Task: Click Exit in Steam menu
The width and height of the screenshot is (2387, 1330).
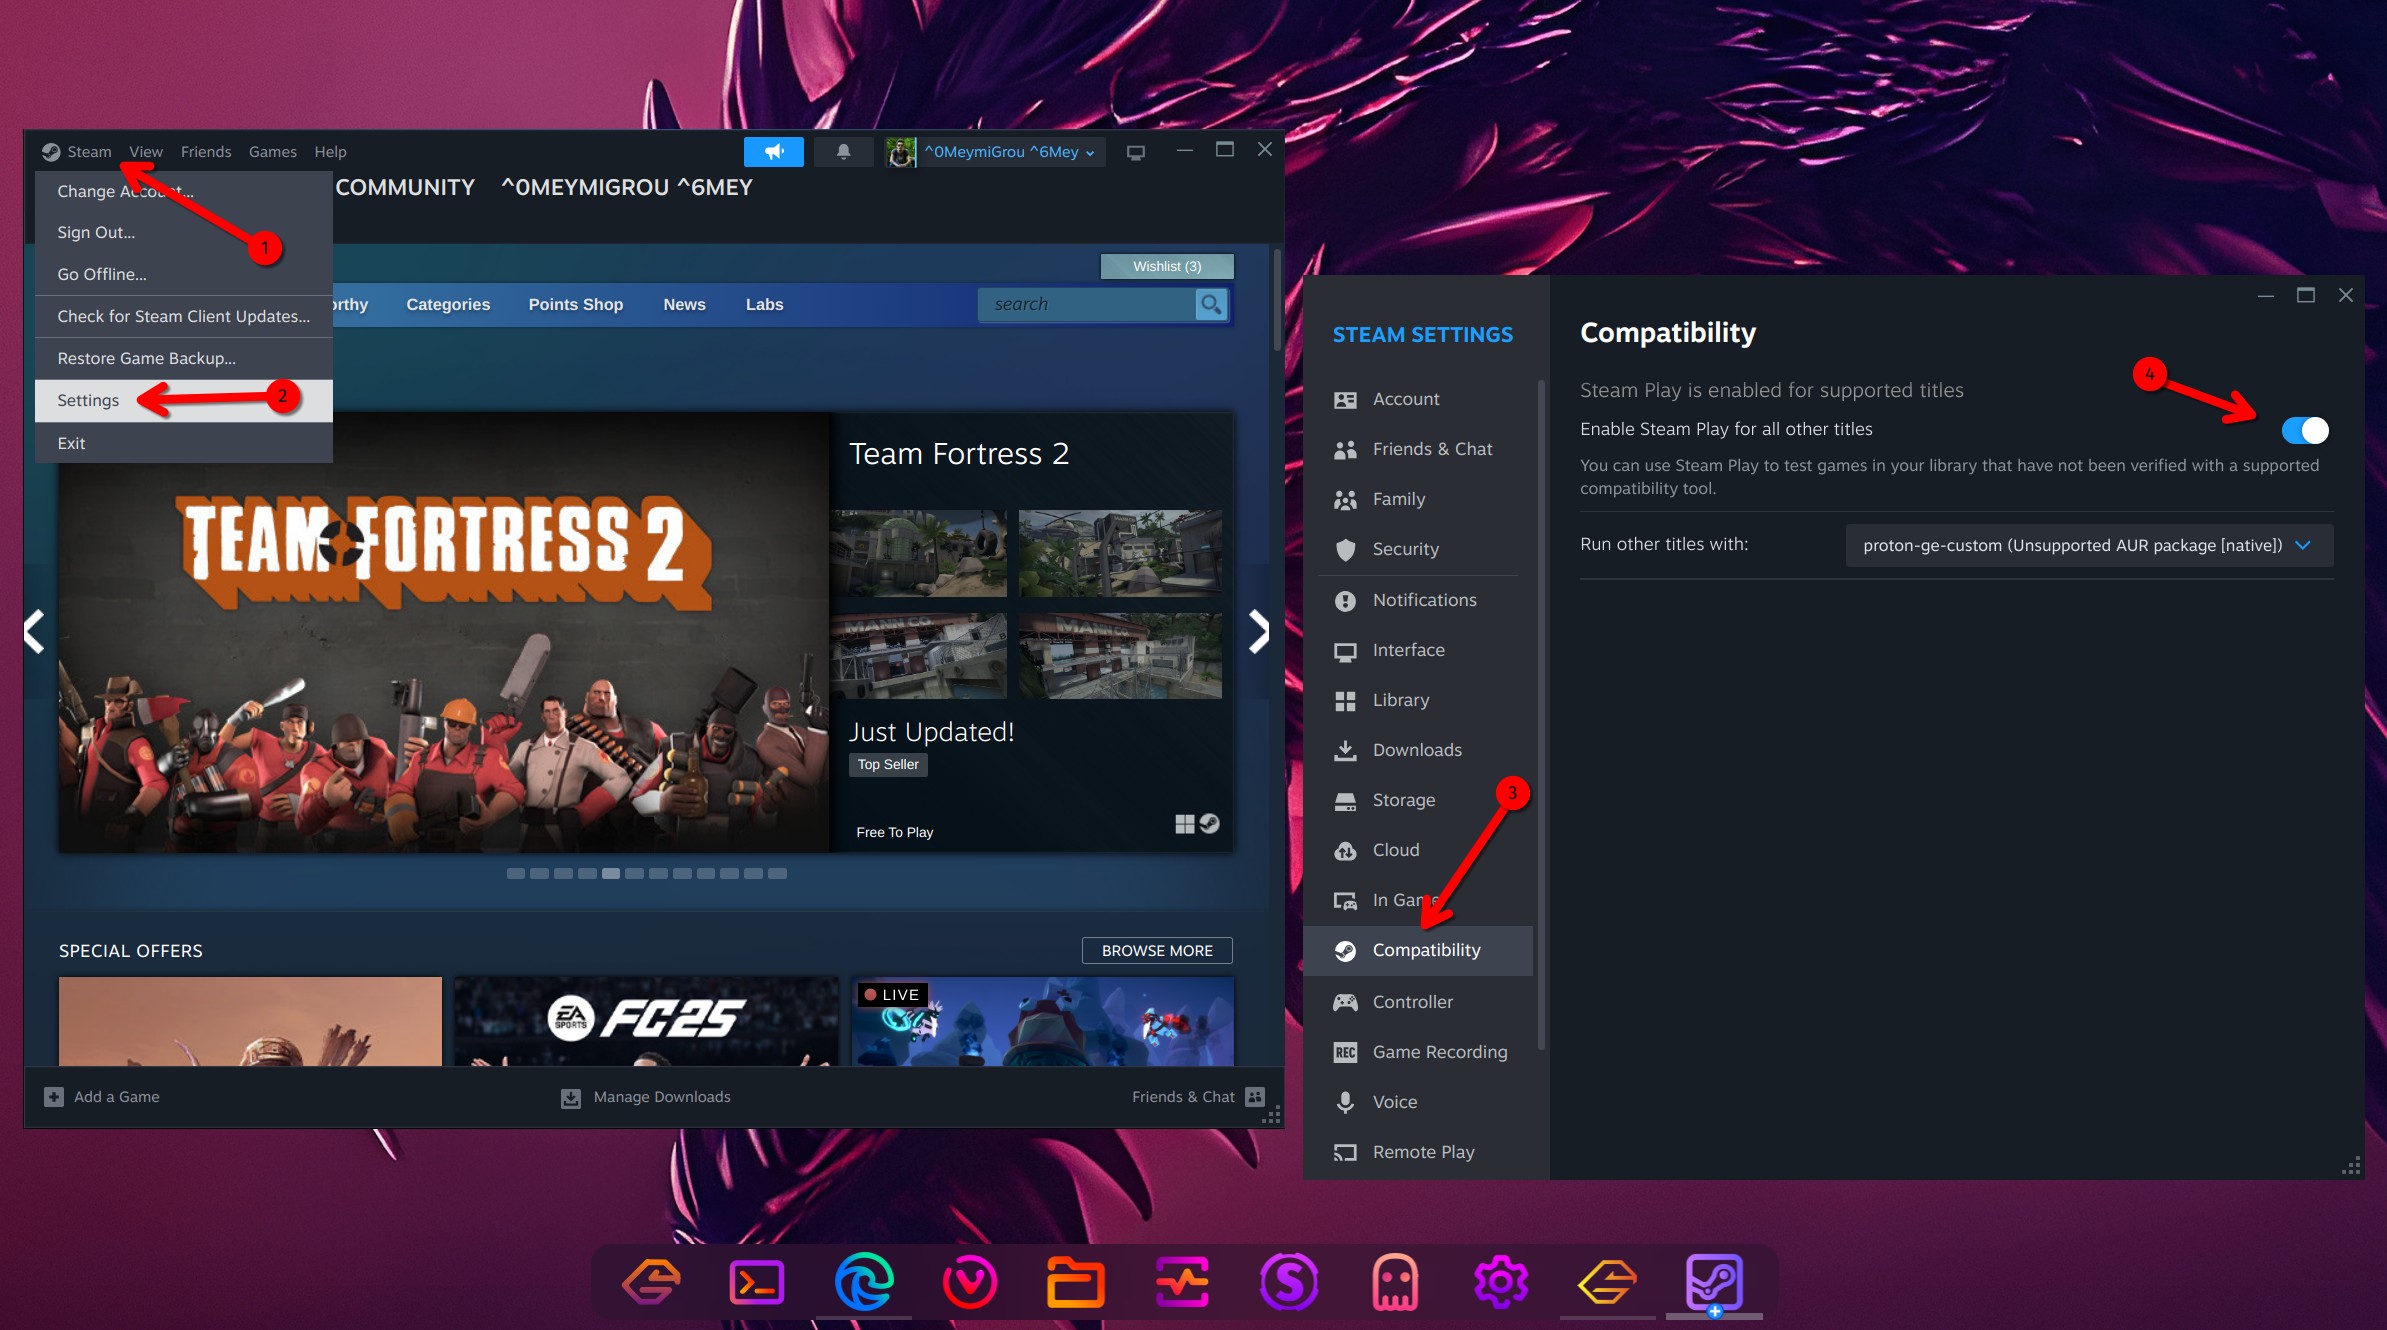Action: 184,443
